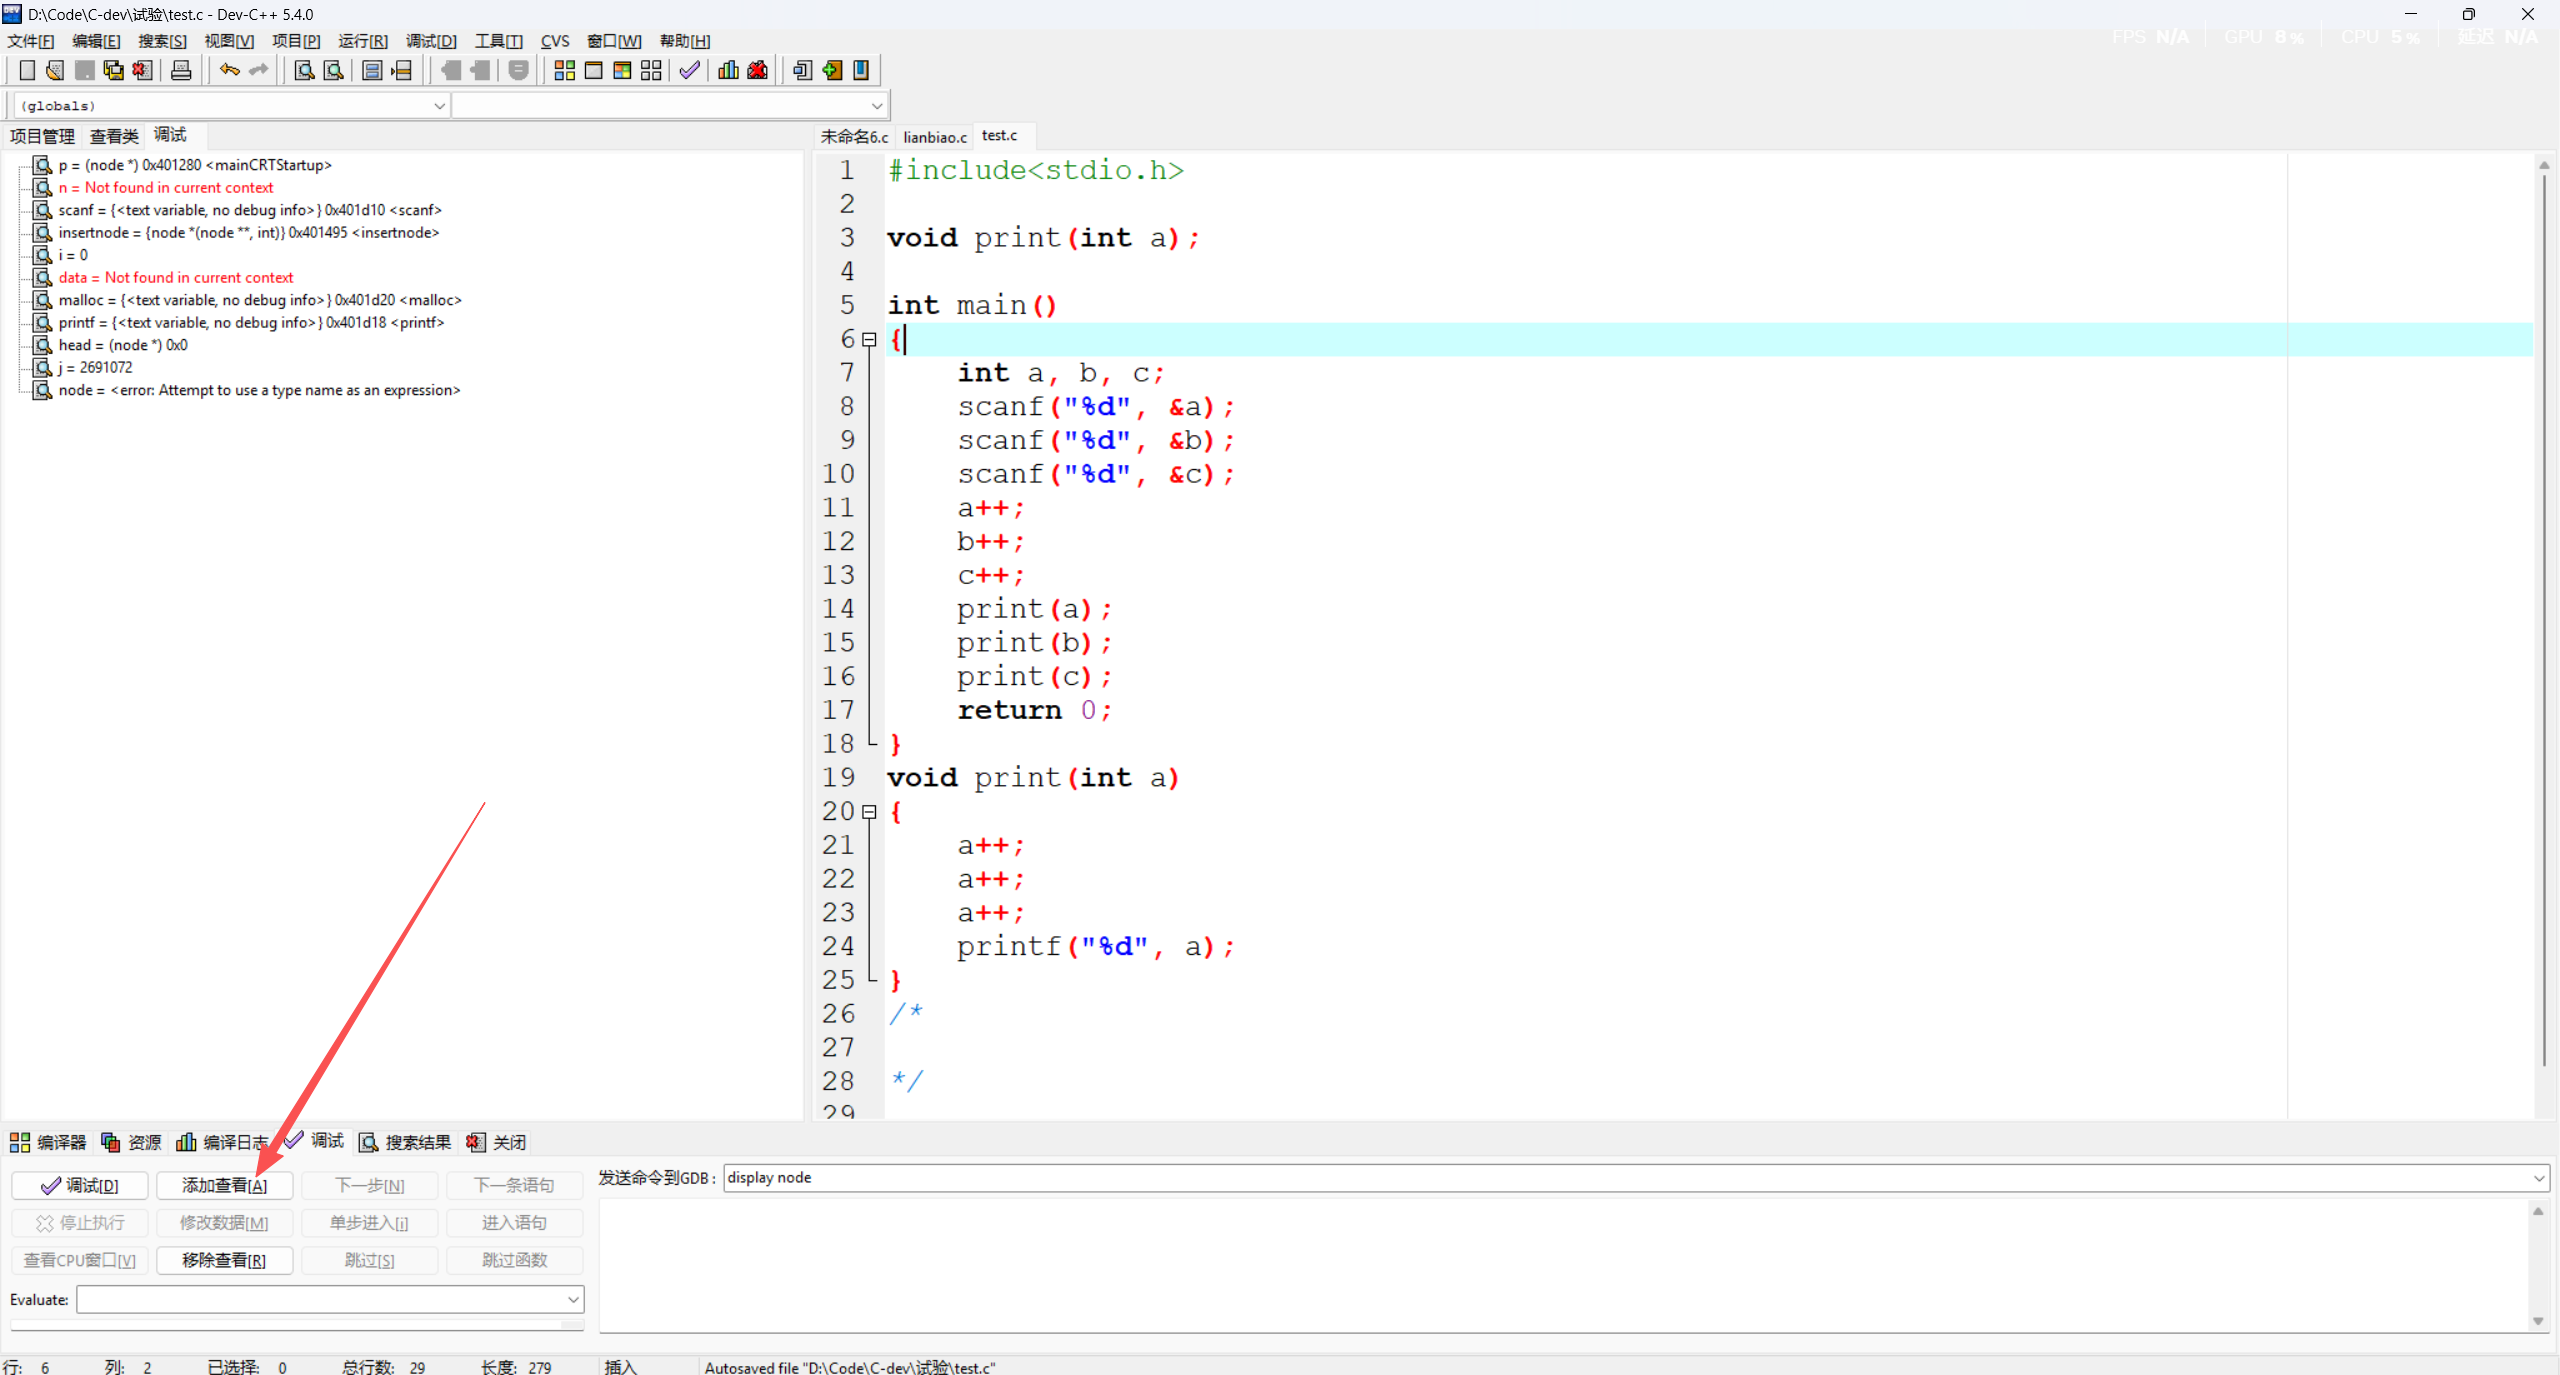This screenshot has height=1375, width=2560.
Task: Open the 调试[D] menu in menu bar
Action: (431, 41)
